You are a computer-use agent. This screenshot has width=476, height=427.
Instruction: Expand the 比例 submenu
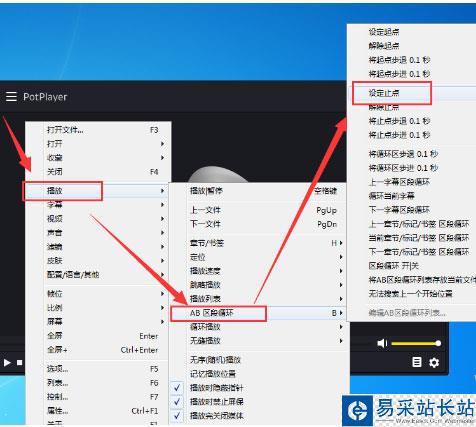pos(98,307)
